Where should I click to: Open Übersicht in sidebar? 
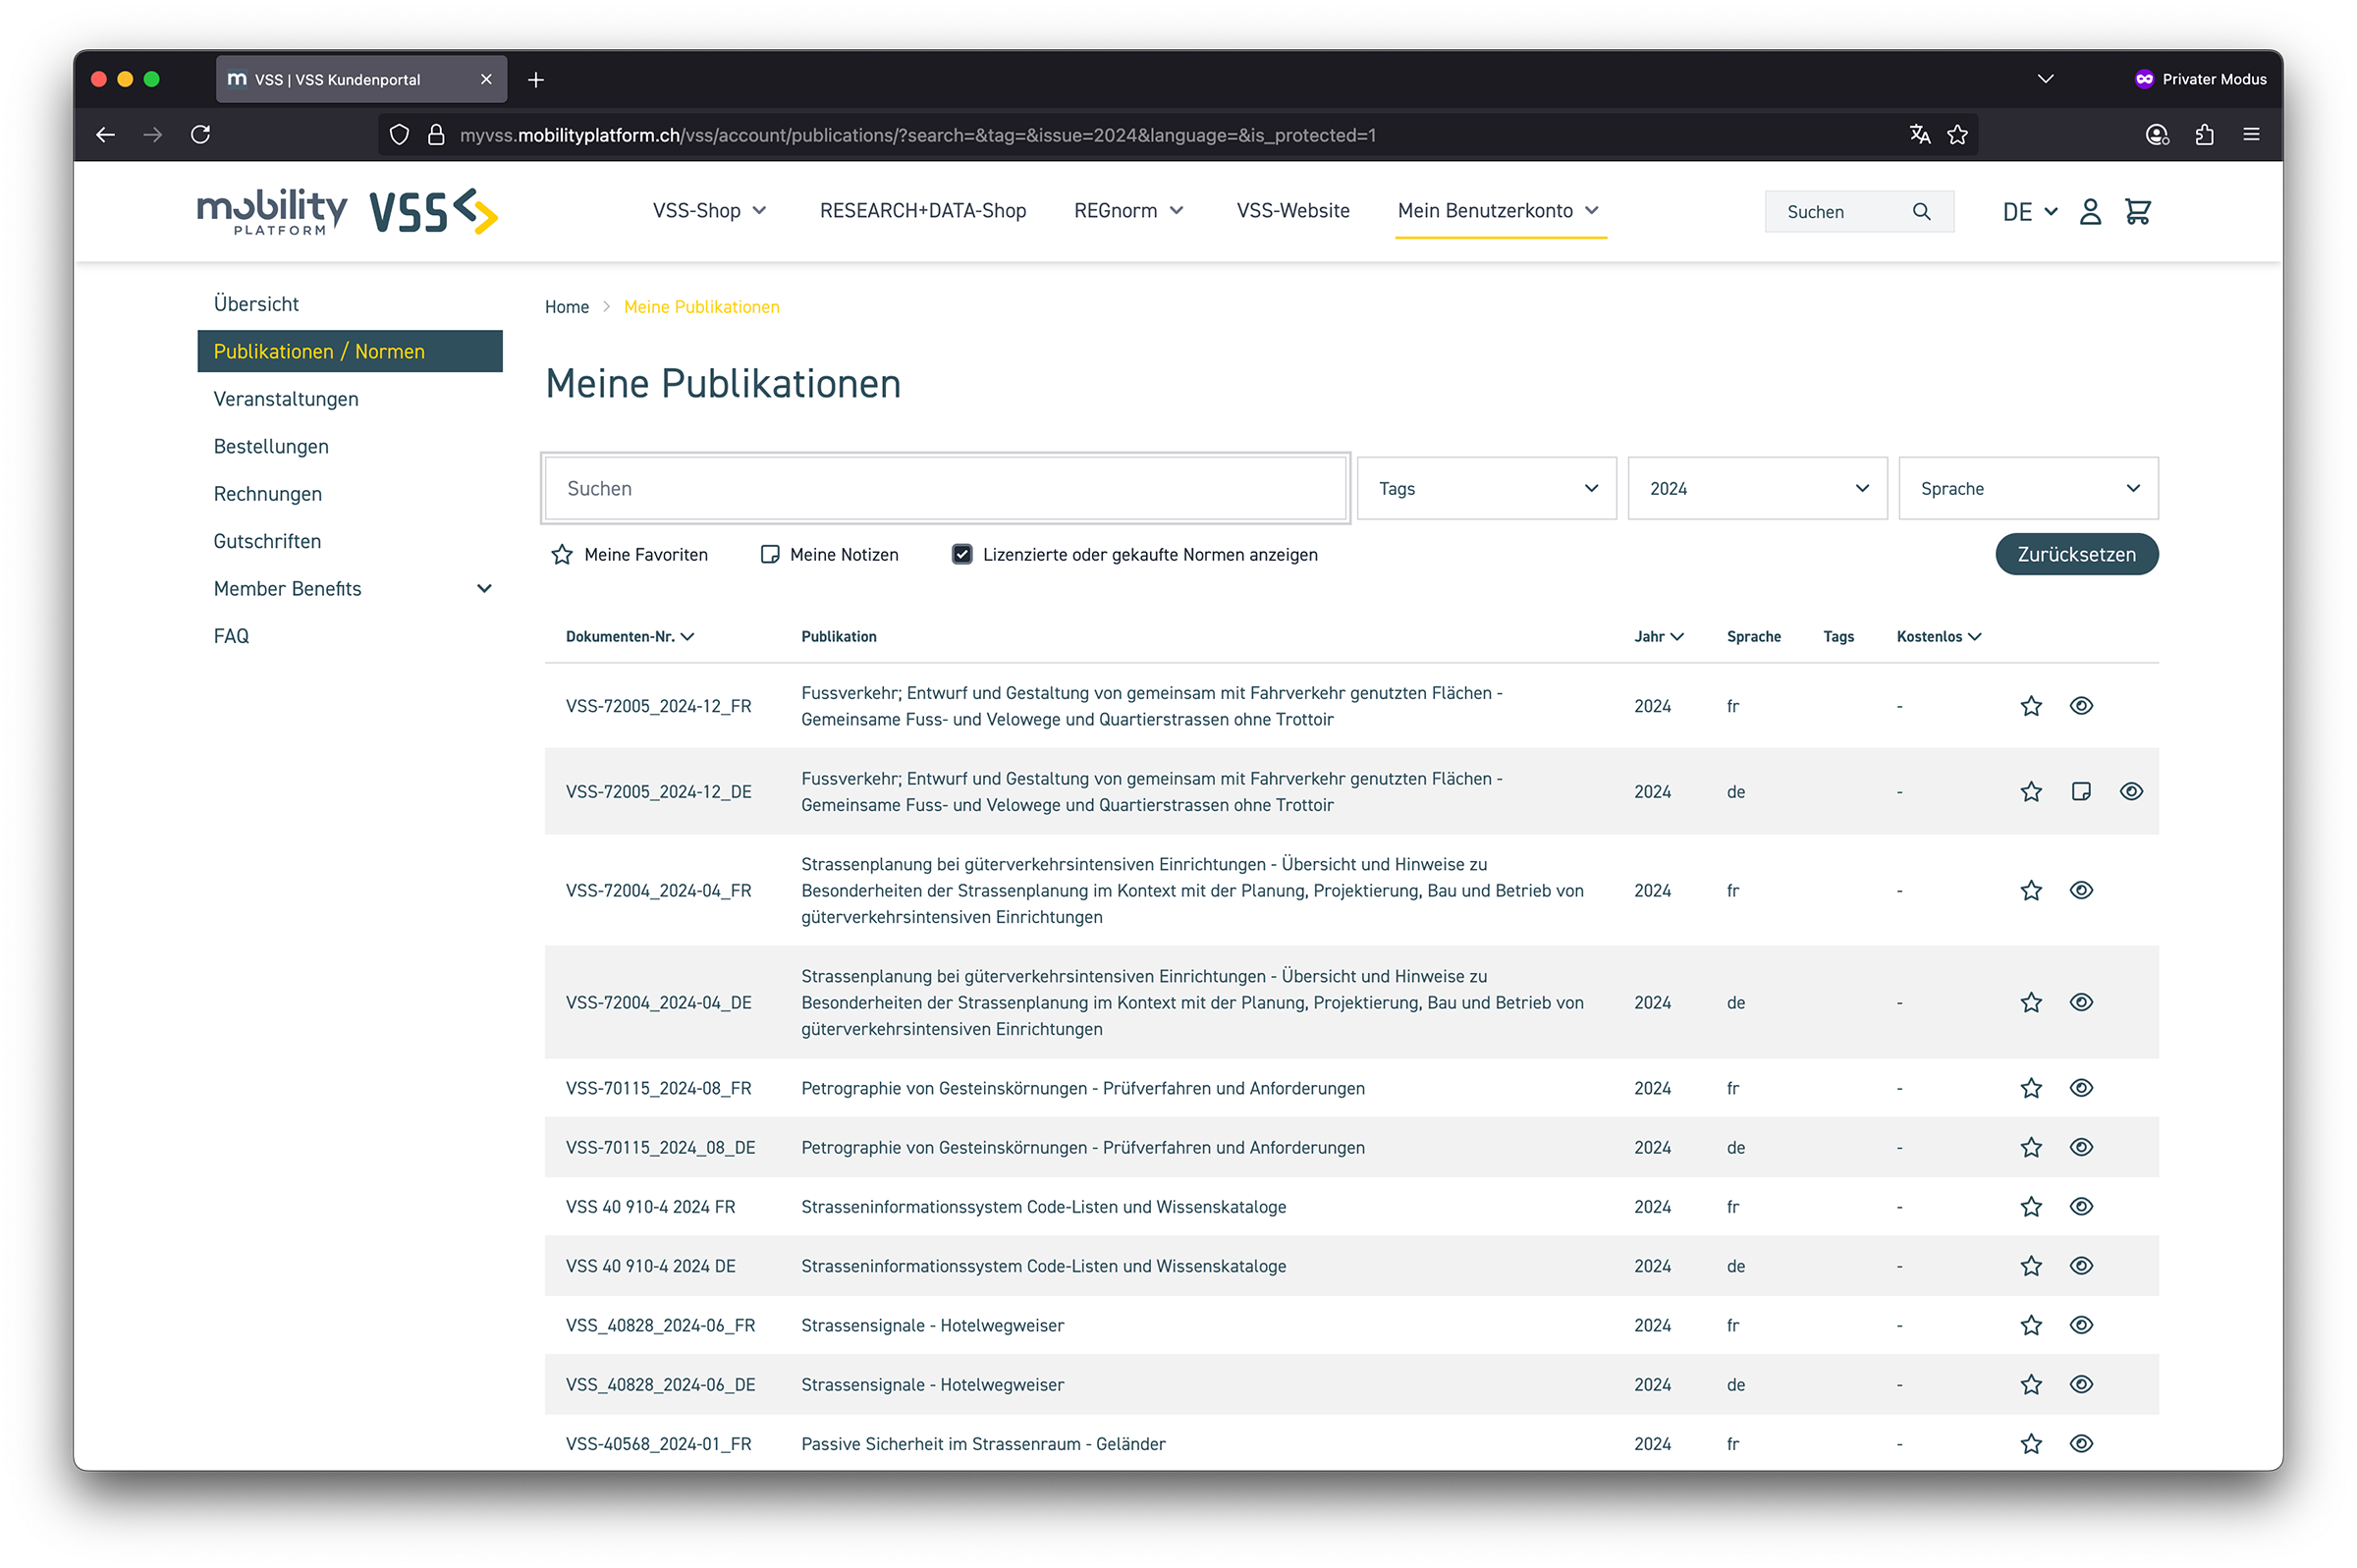coord(256,304)
